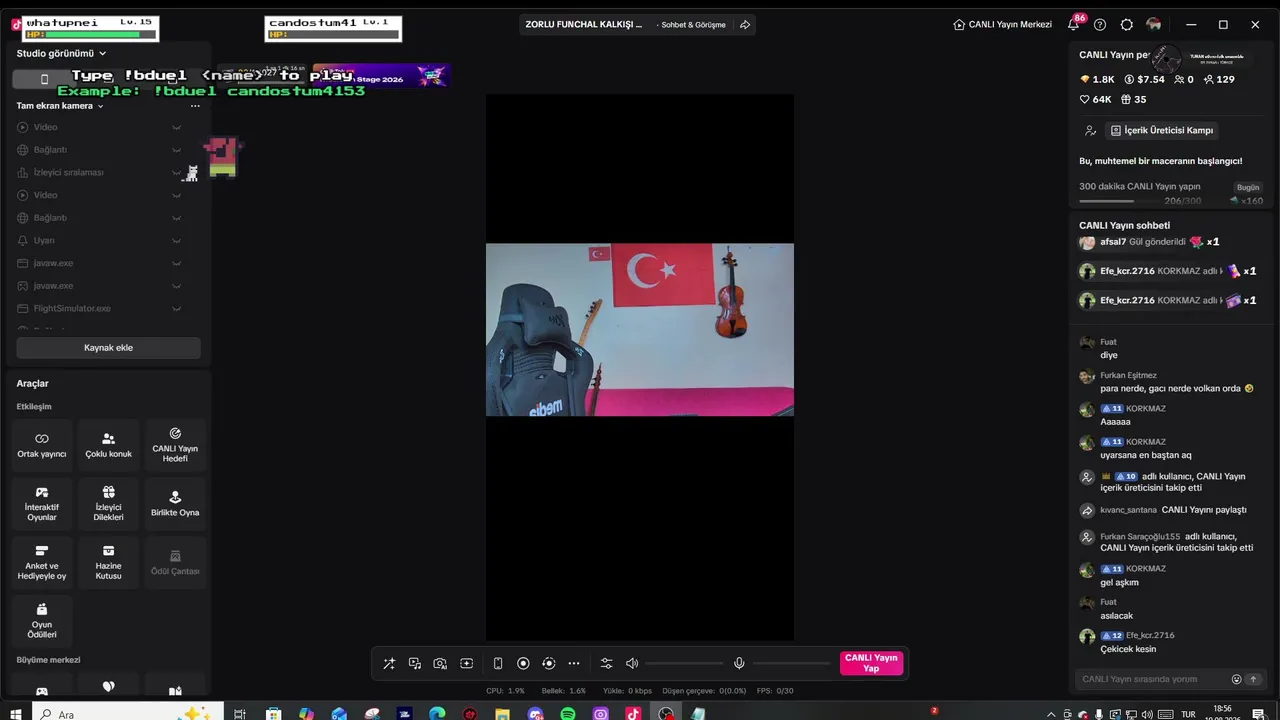Image resolution: width=1280 pixels, height=720 pixels.
Task: Open Birlikte Oyna tool
Action: click(175, 504)
